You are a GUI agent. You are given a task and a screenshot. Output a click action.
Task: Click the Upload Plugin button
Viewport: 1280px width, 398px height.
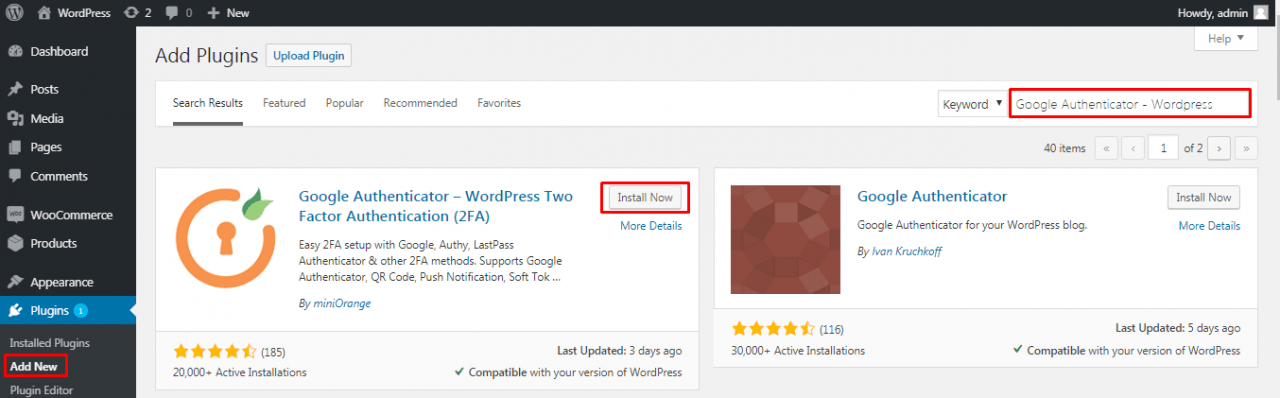[308, 56]
